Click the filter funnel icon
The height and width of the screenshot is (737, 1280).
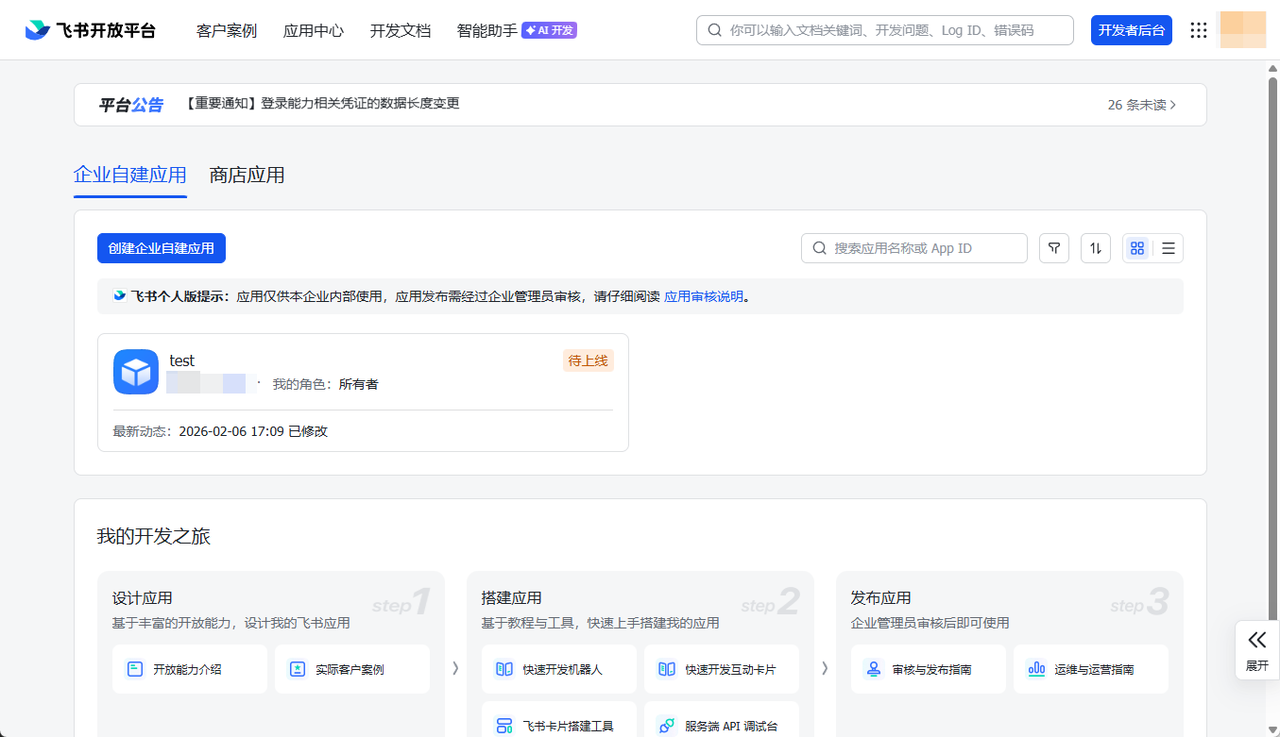tap(1054, 248)
